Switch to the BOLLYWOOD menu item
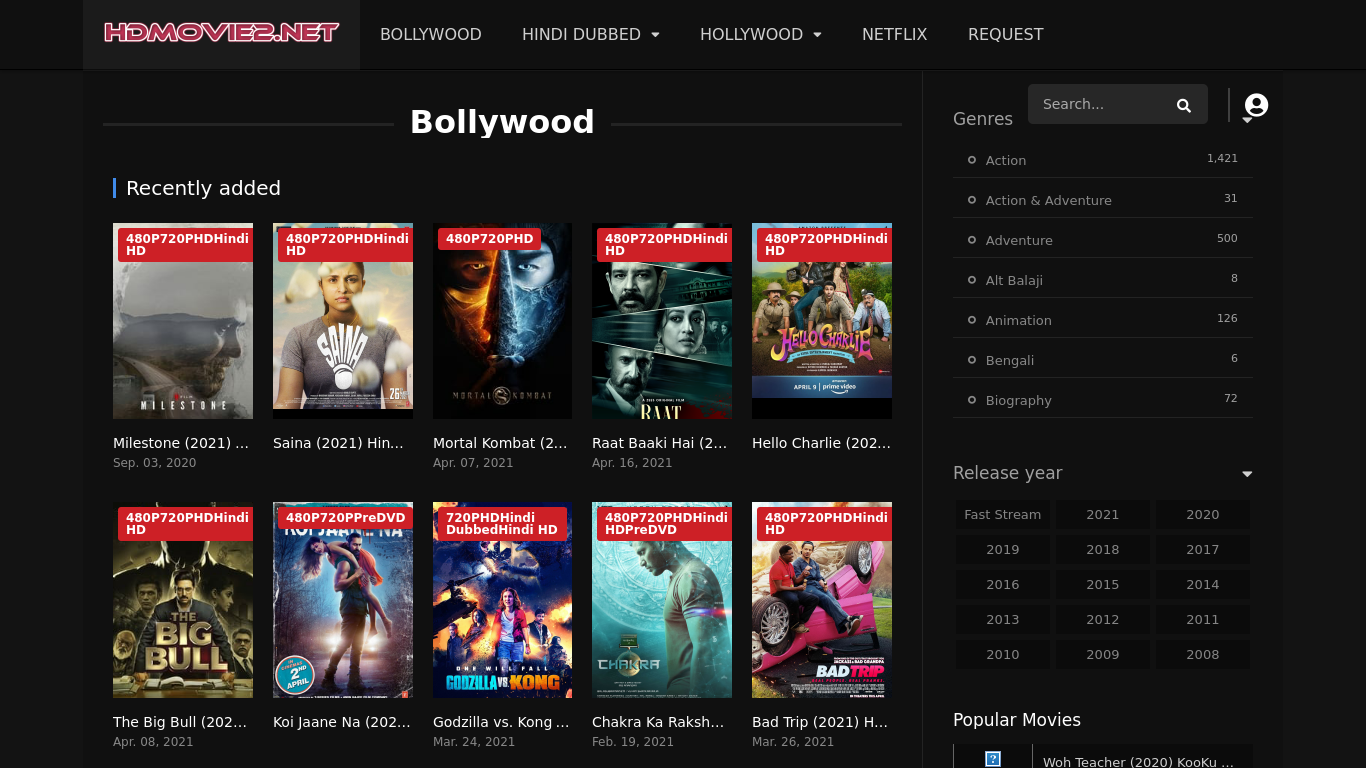The width and height of the screenshot is (1366, 768). point(430,34)
